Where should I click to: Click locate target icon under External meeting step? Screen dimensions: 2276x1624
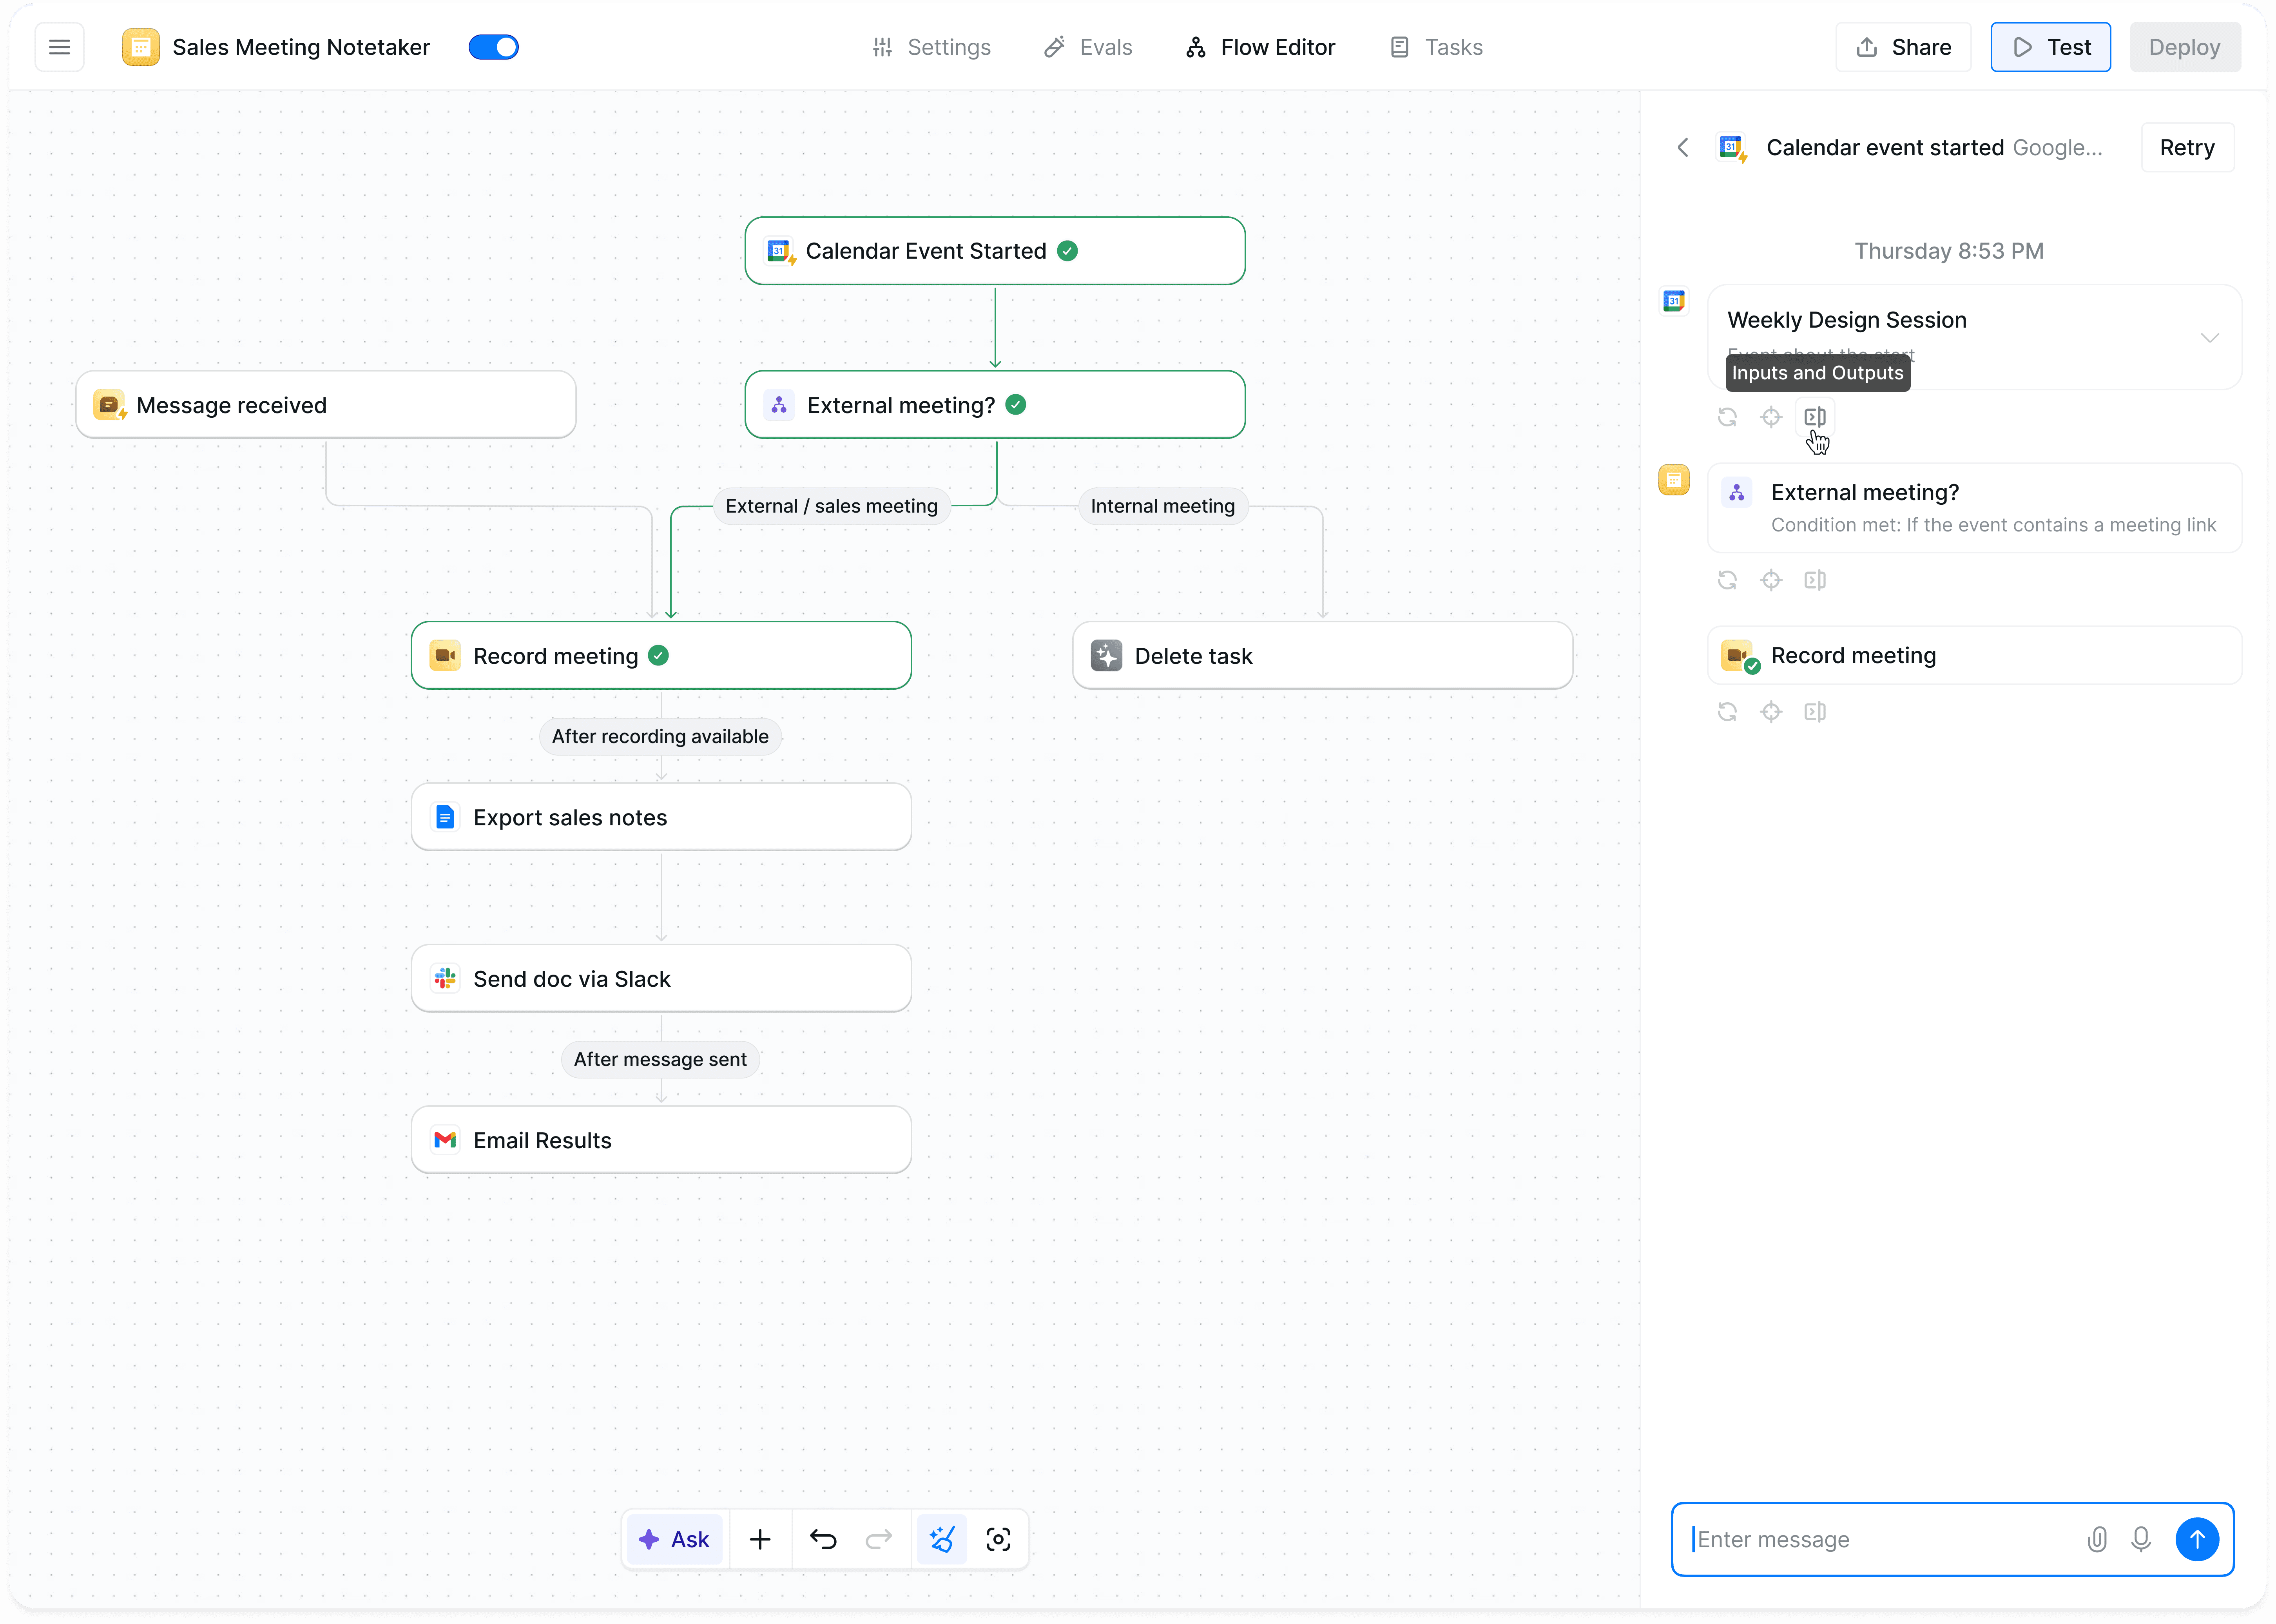click(1771, 580)
